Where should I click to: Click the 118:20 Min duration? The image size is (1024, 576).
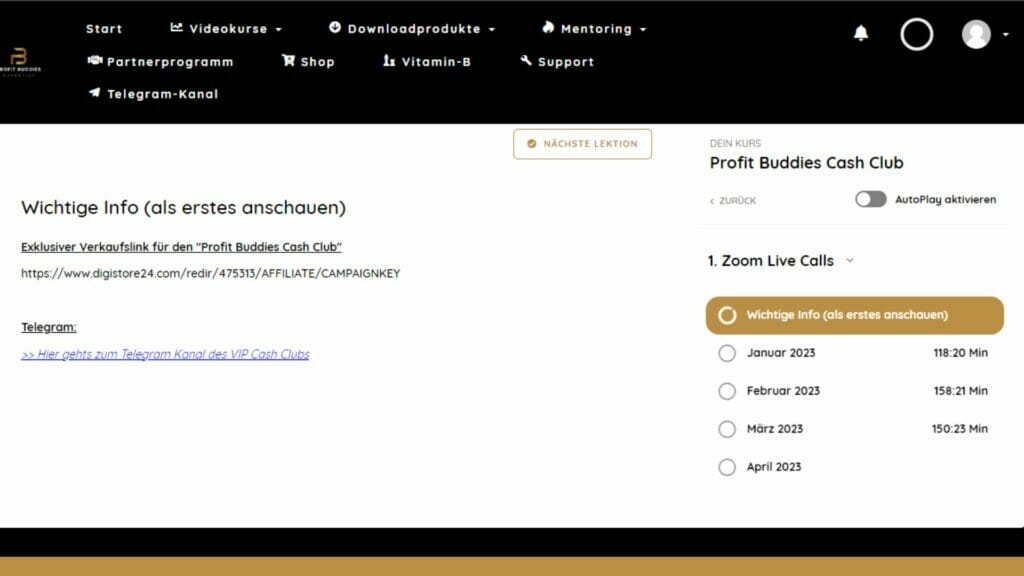960,353
